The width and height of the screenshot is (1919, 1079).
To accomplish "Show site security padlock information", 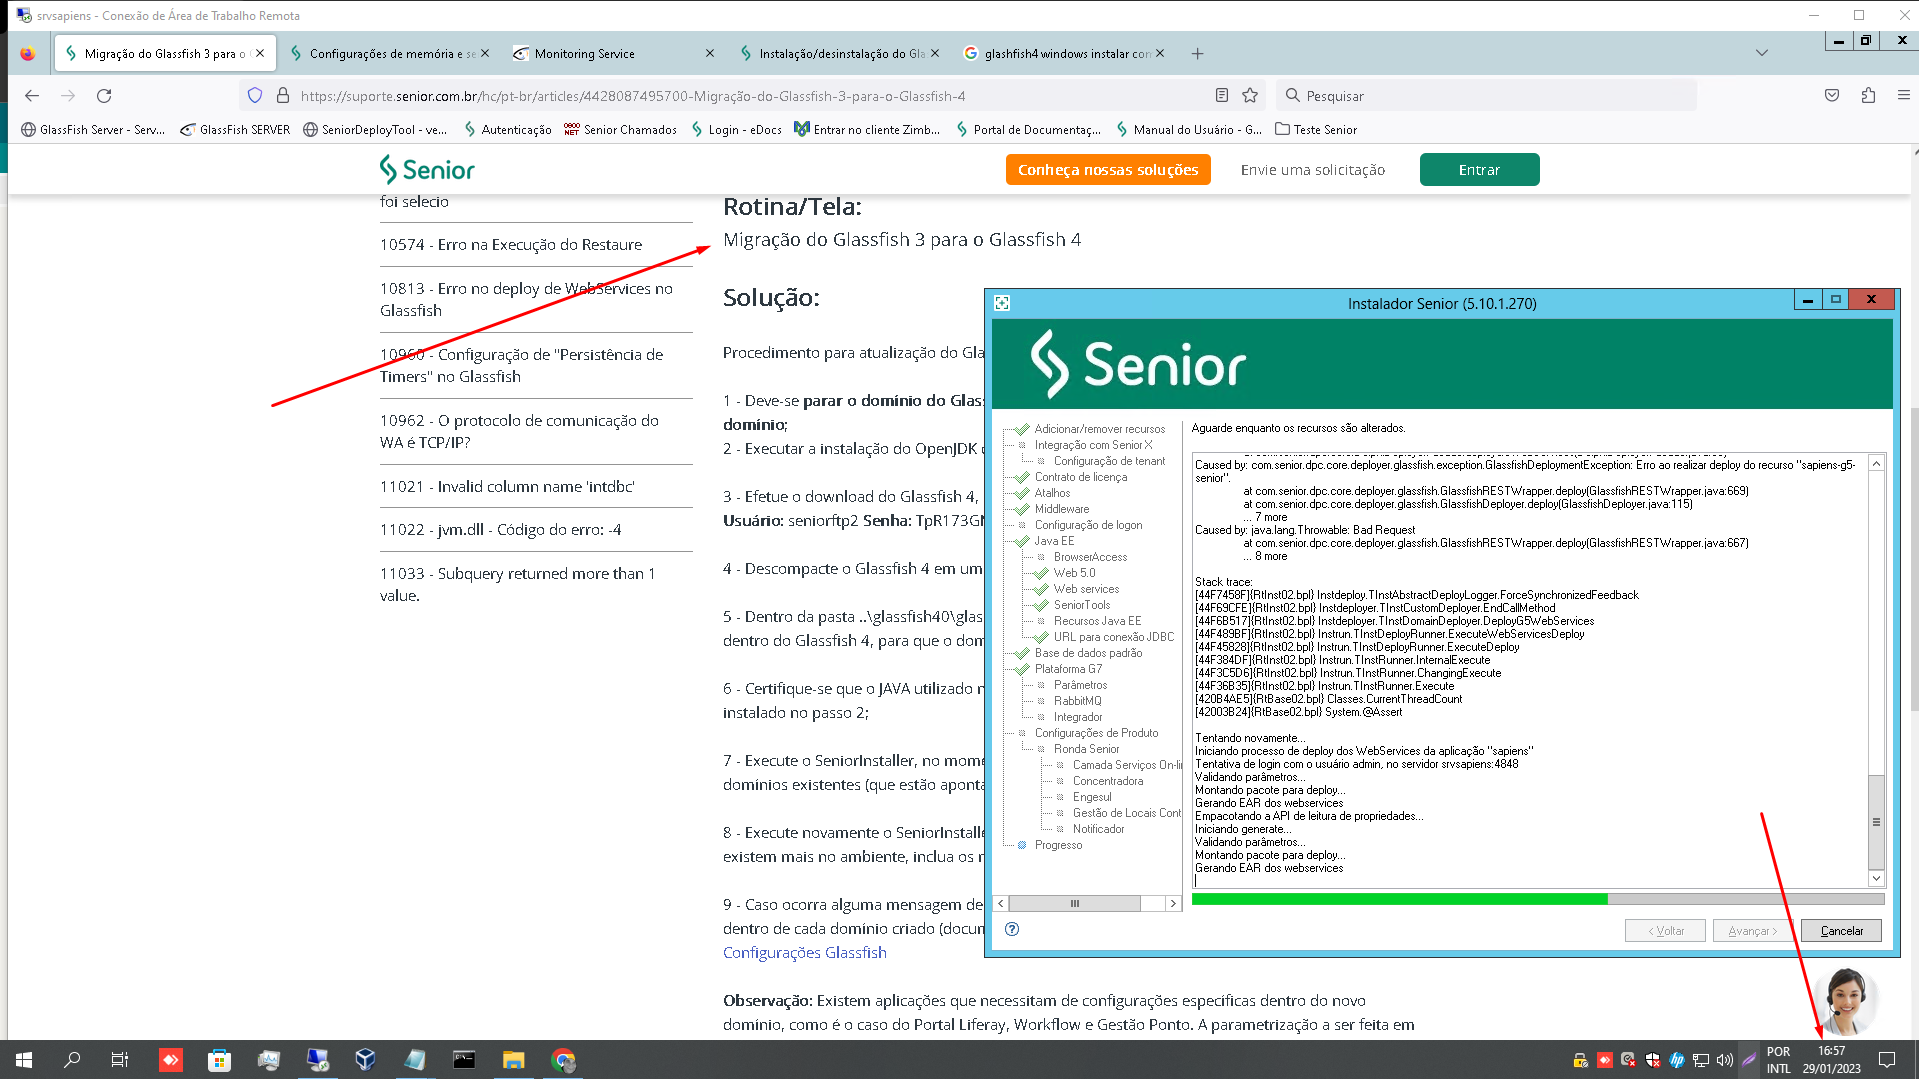I will 283,96.
